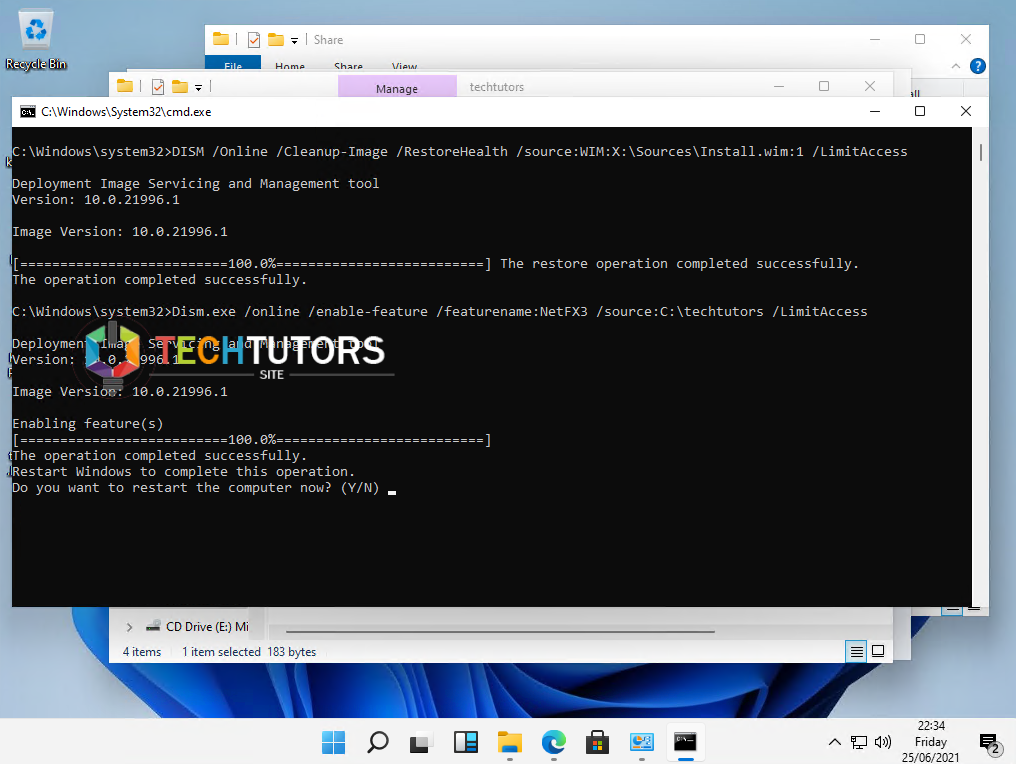The width and height of the screenshot is (1016, 764).
Task: Collapse ribbon chevron in rear Explorer window
Action: pyautogui.click(x=956, y=66)
